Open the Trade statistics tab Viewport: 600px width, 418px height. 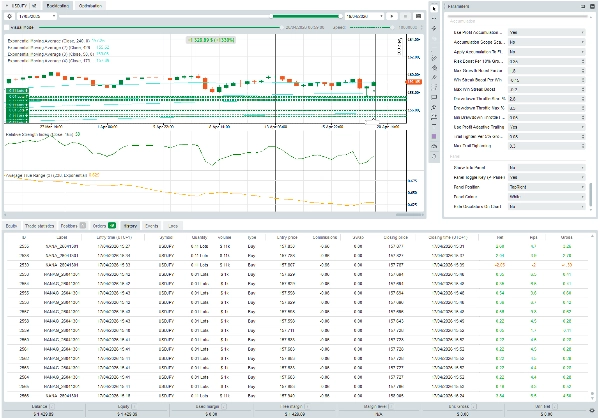pyautogui.click(x=40, y=227)
